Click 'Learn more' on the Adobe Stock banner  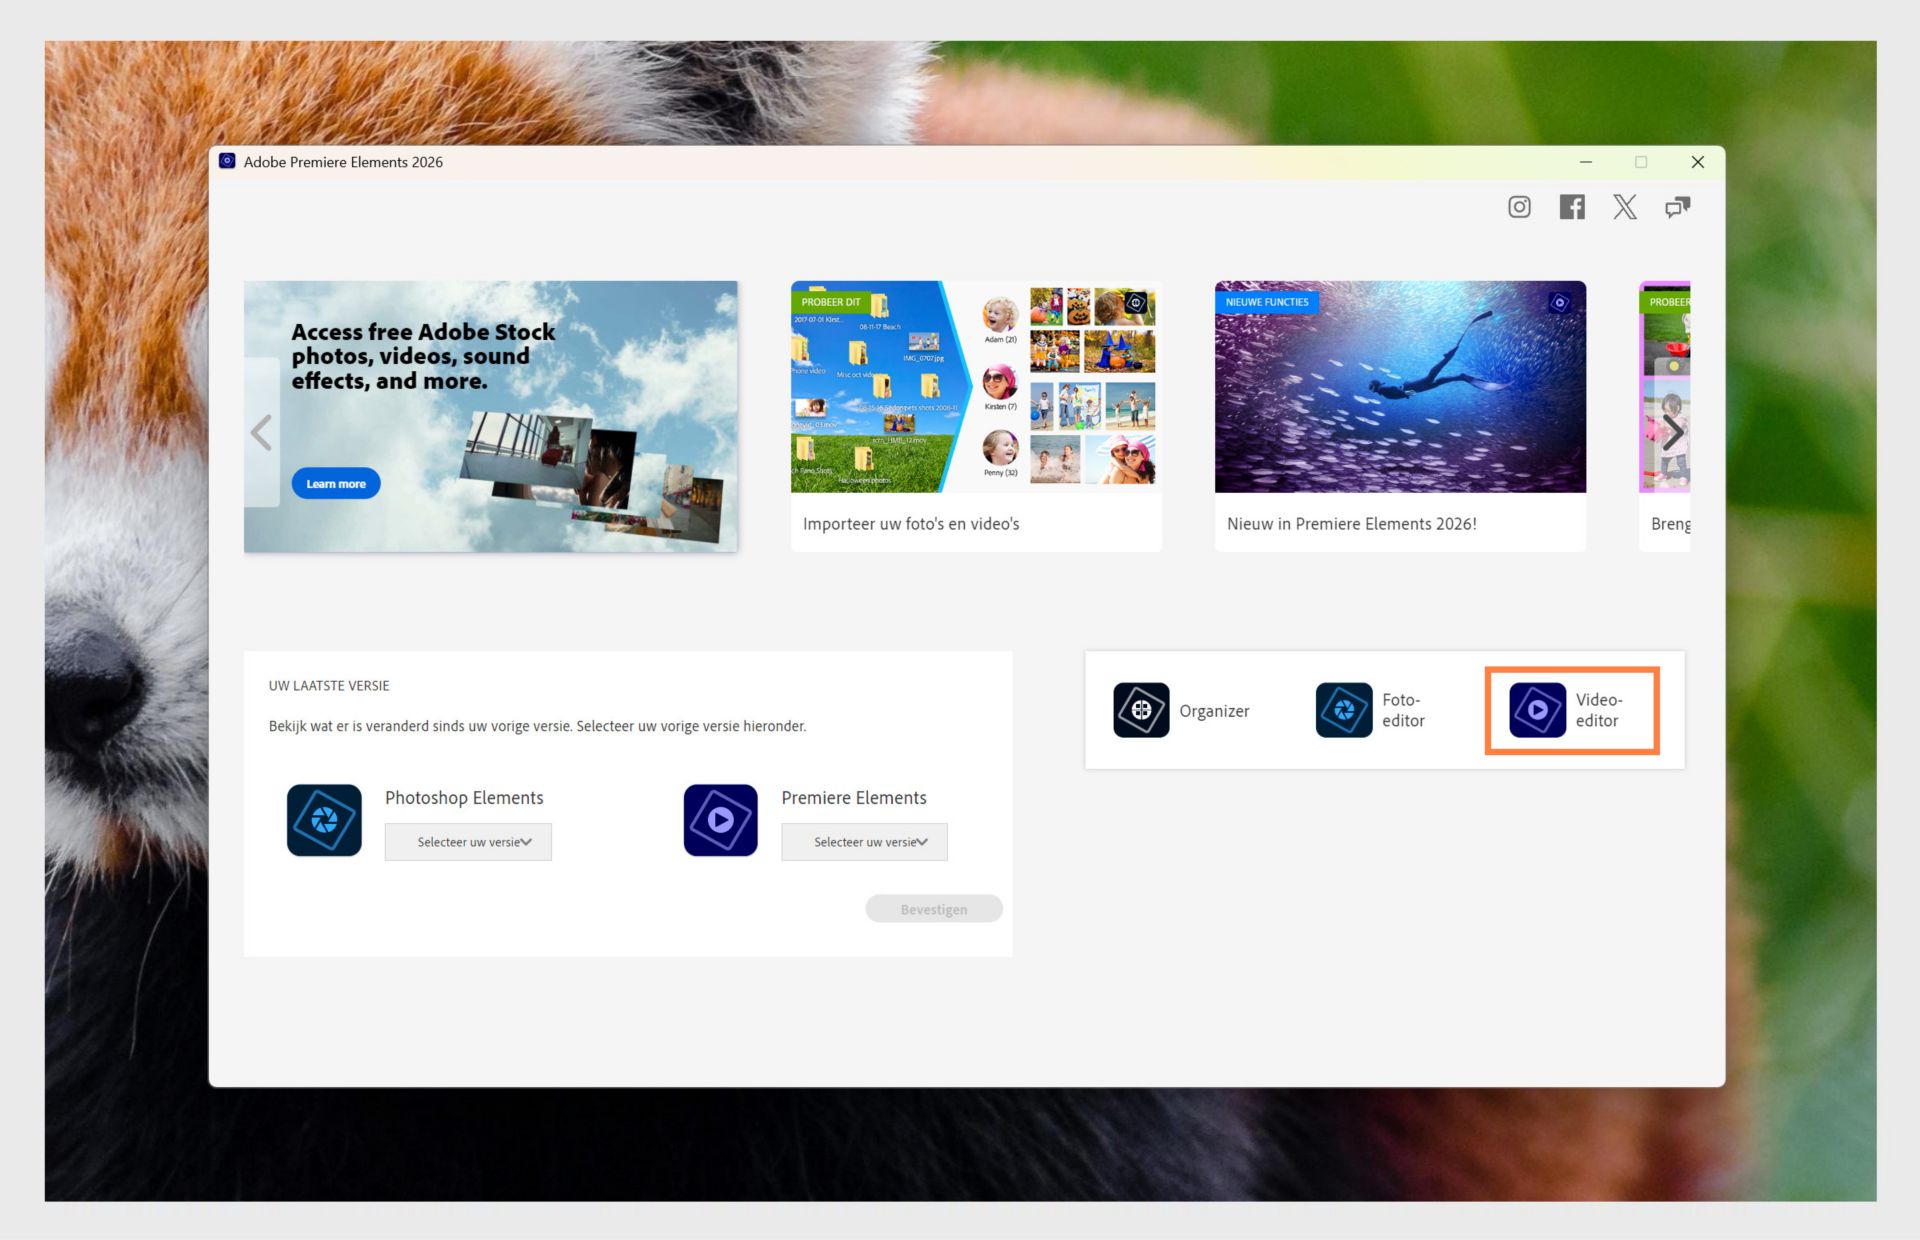(335, 483)
